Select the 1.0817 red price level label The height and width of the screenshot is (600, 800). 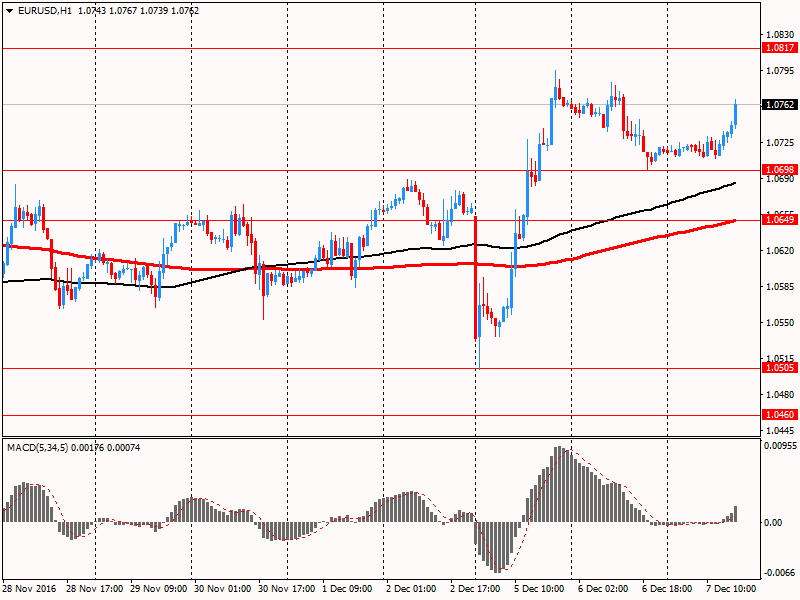(780, 47)
